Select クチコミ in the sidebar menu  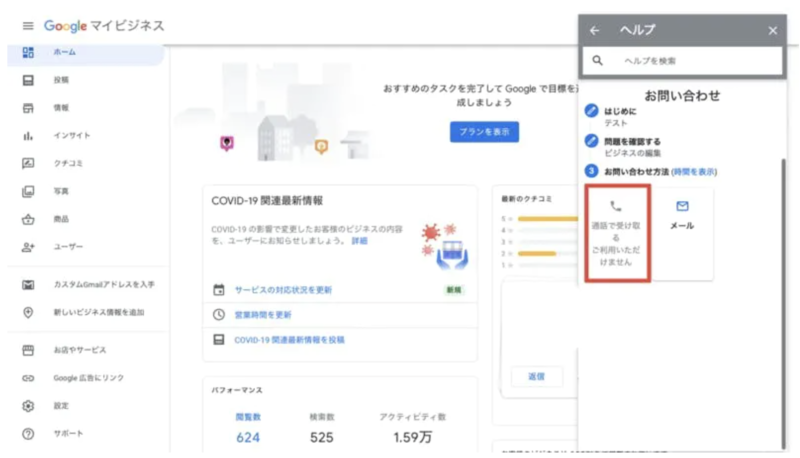click(68, 163)
